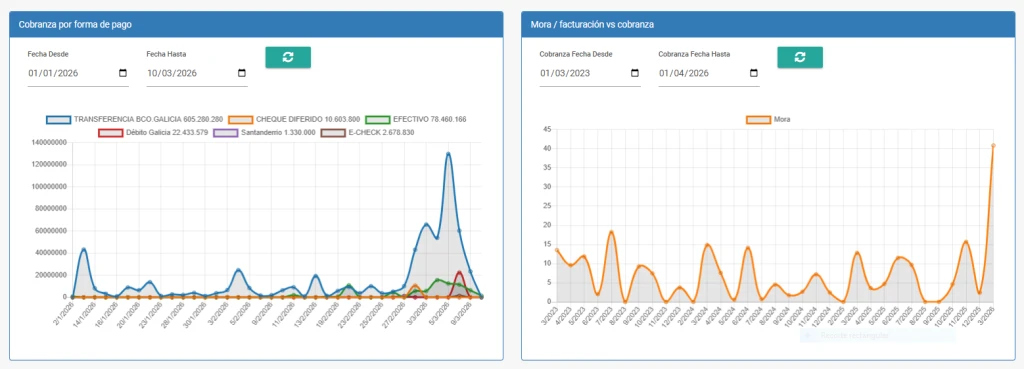Viewport: 1024px width, 369px height.
Task: Click the Mora peak point at 3/2026
Action: pyautogui.click(x=993, y=146)
